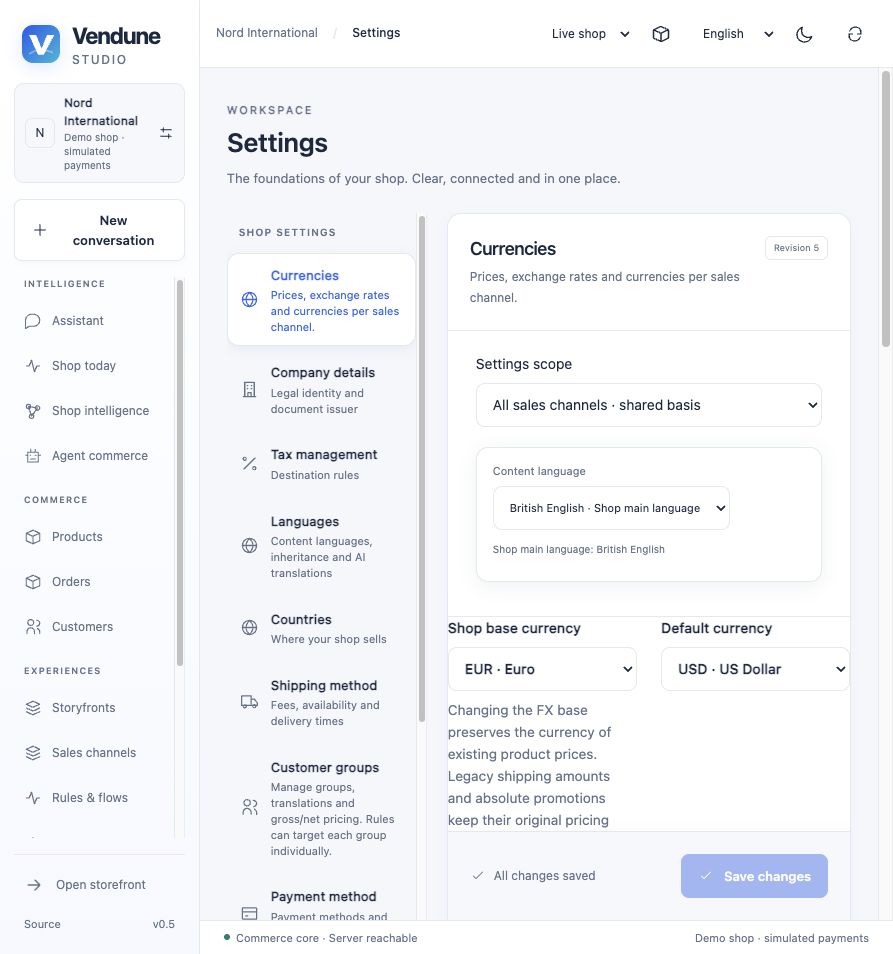The image size is (893, 954).
Task: Click the refresh icon in top bar
Action: tap(855, 34)
